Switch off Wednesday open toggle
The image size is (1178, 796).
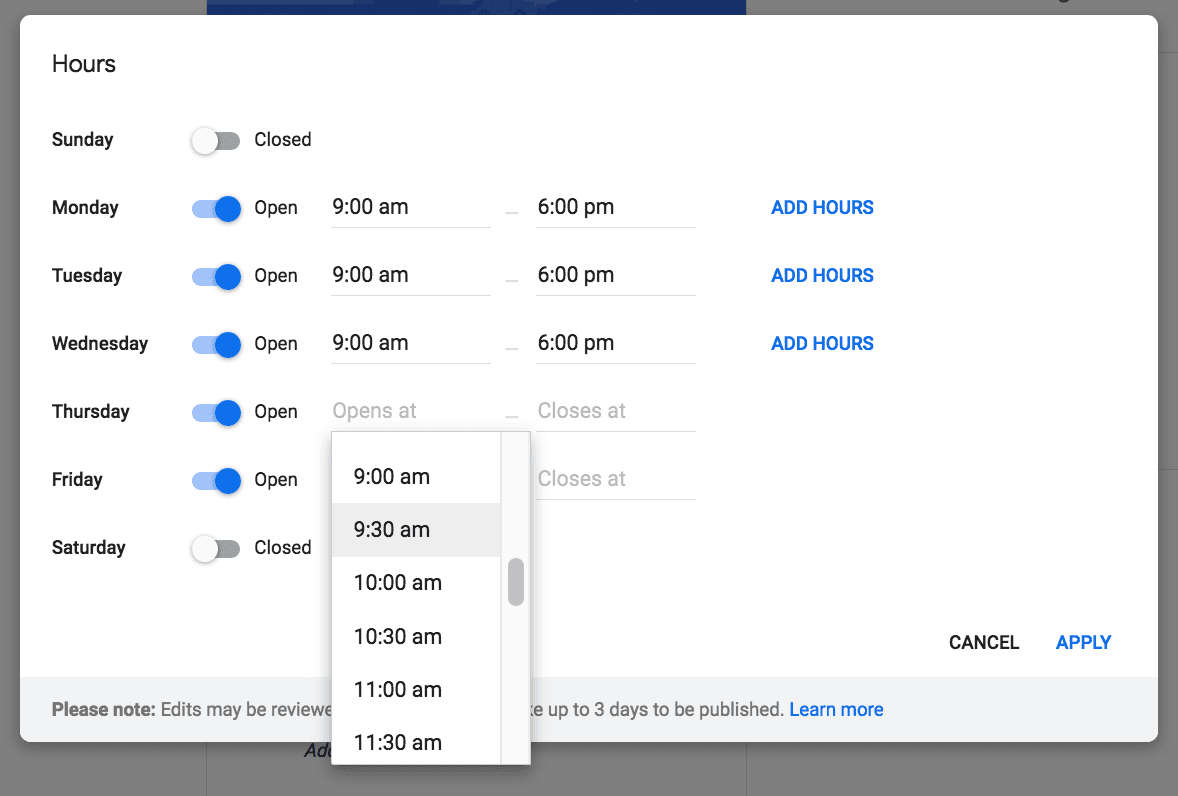coord(216,345)
